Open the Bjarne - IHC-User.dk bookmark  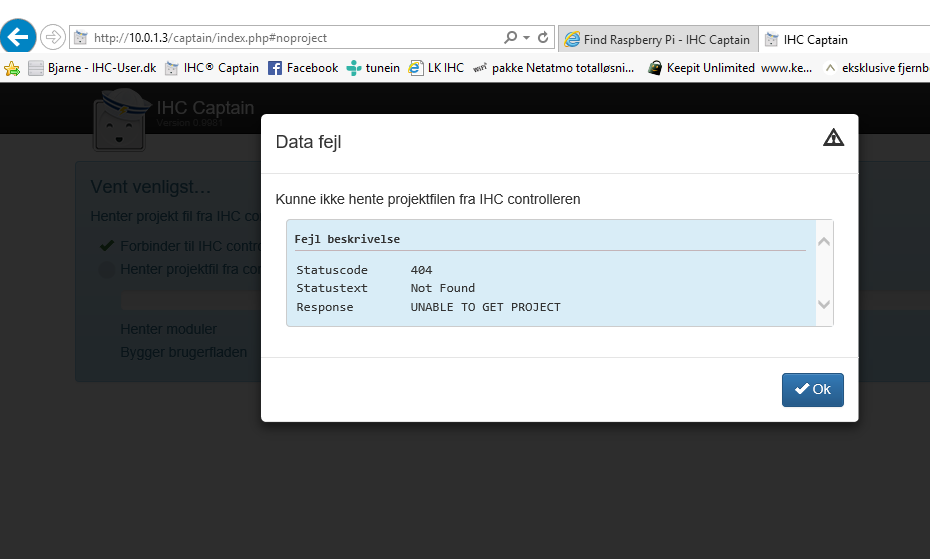(x=92, y=68)
